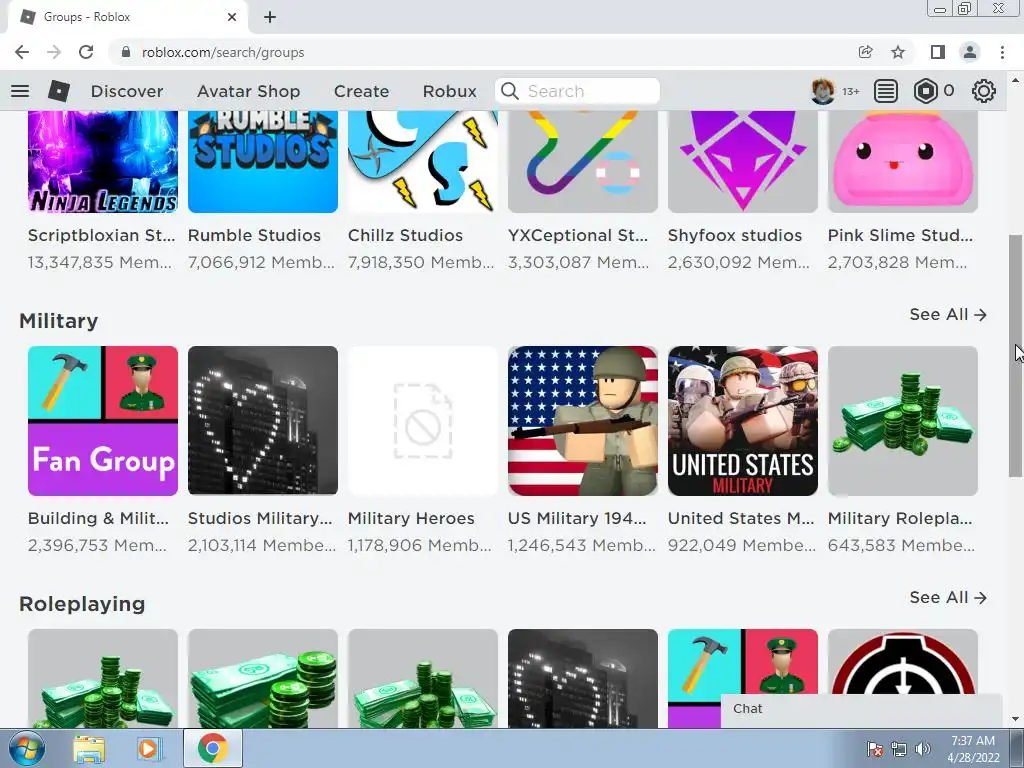Open the Ninja Legends group thumbnail
1024x768 pixels.
103,161
